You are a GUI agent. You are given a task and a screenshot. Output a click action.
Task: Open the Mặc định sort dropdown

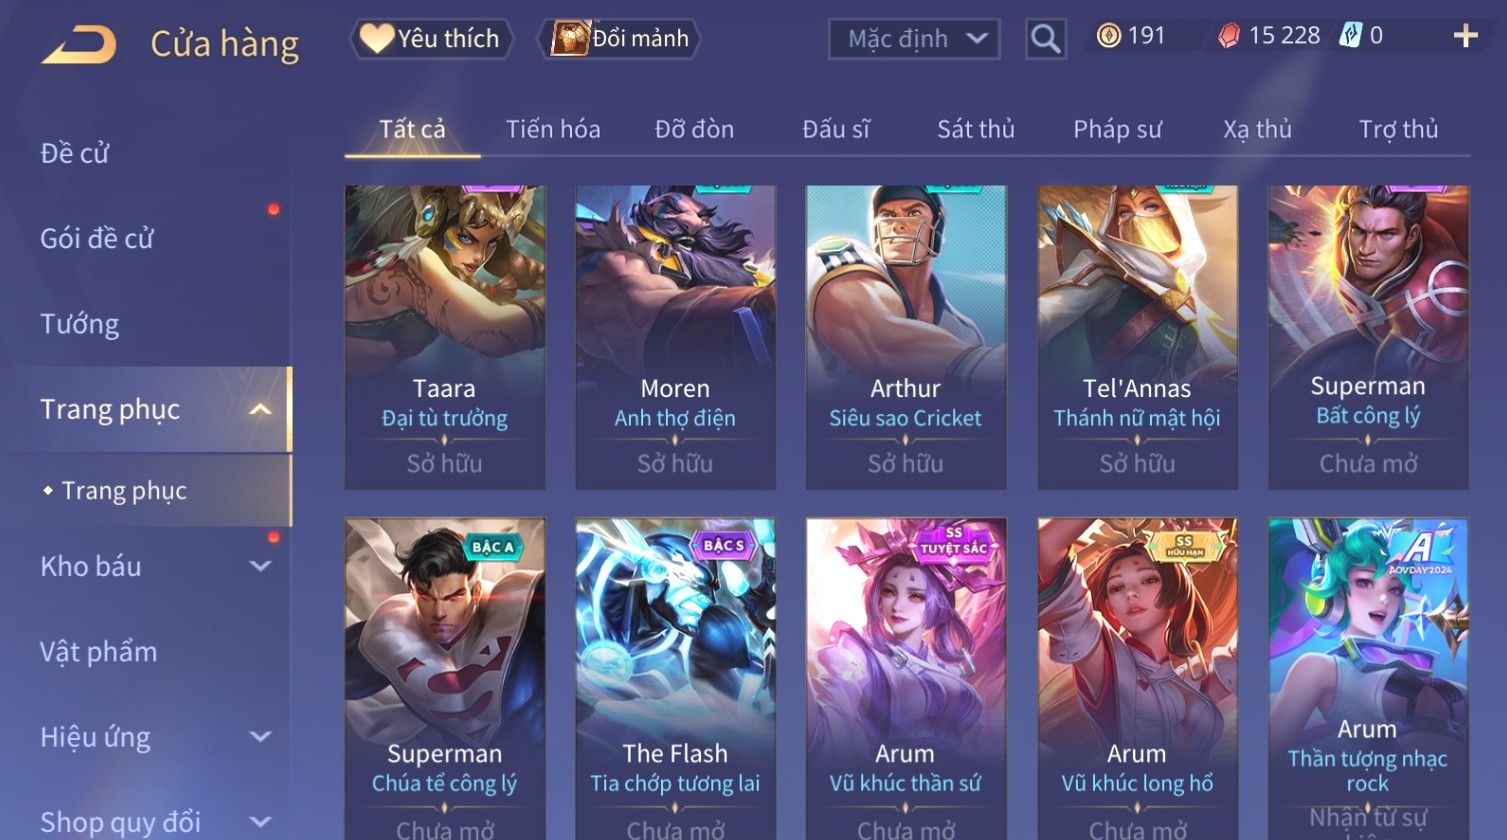[x=913, y=39]
